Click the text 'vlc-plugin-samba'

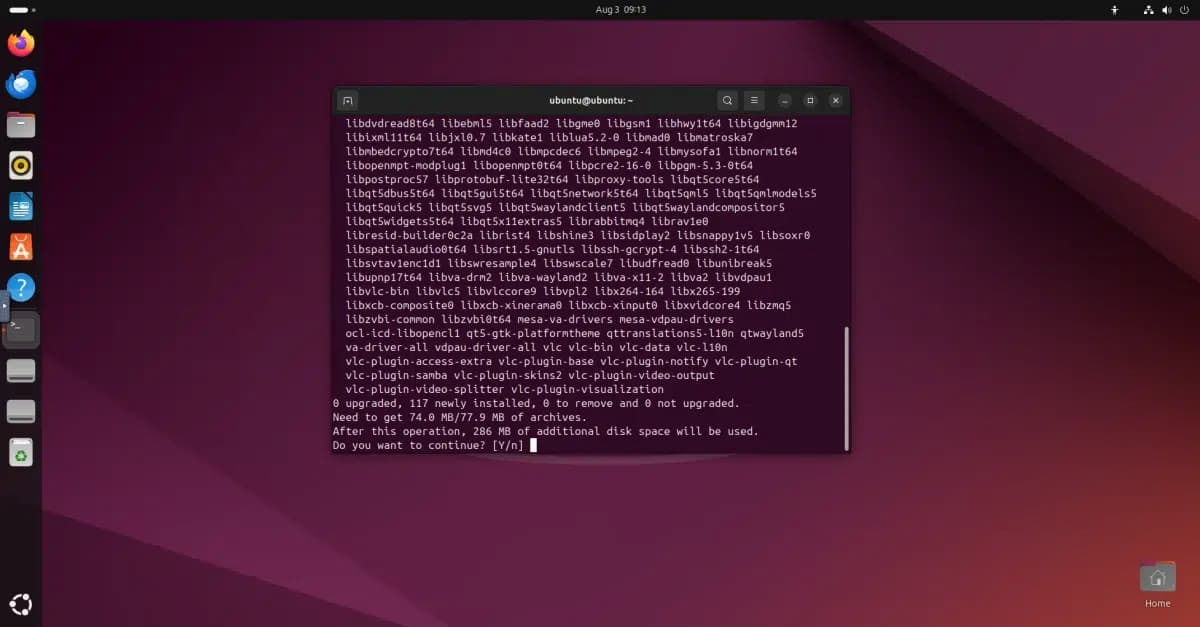(x=396, y=375)
